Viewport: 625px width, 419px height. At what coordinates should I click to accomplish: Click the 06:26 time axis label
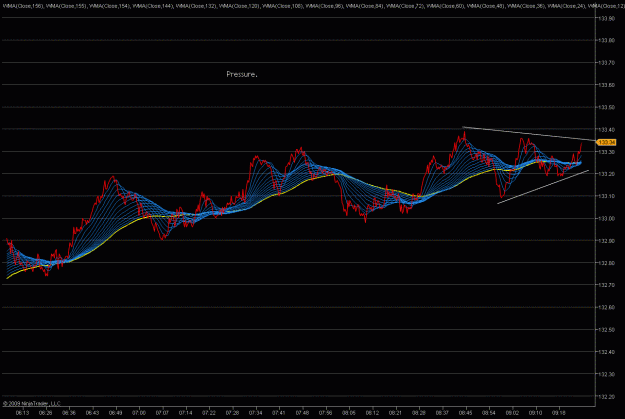(46, 413)
